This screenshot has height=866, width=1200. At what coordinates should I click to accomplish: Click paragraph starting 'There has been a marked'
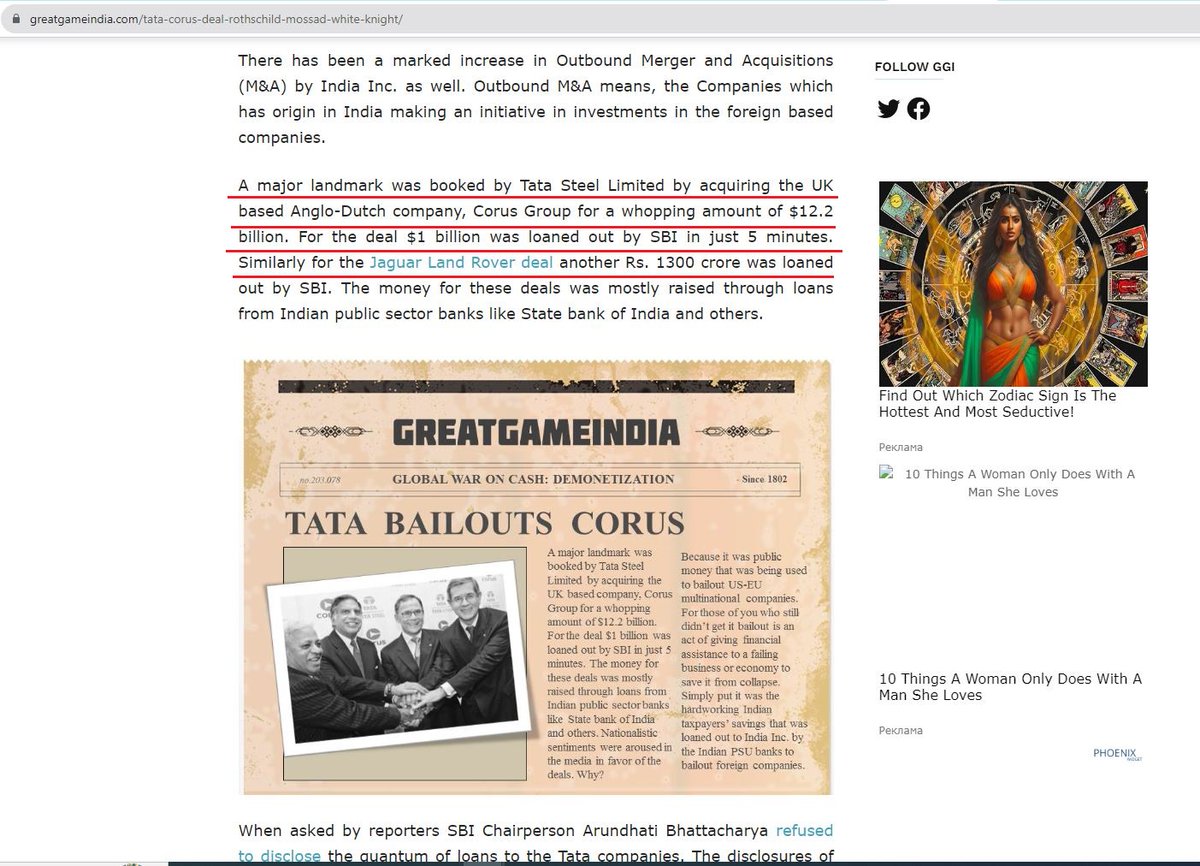pyautogui.click(x=536, y=99)
